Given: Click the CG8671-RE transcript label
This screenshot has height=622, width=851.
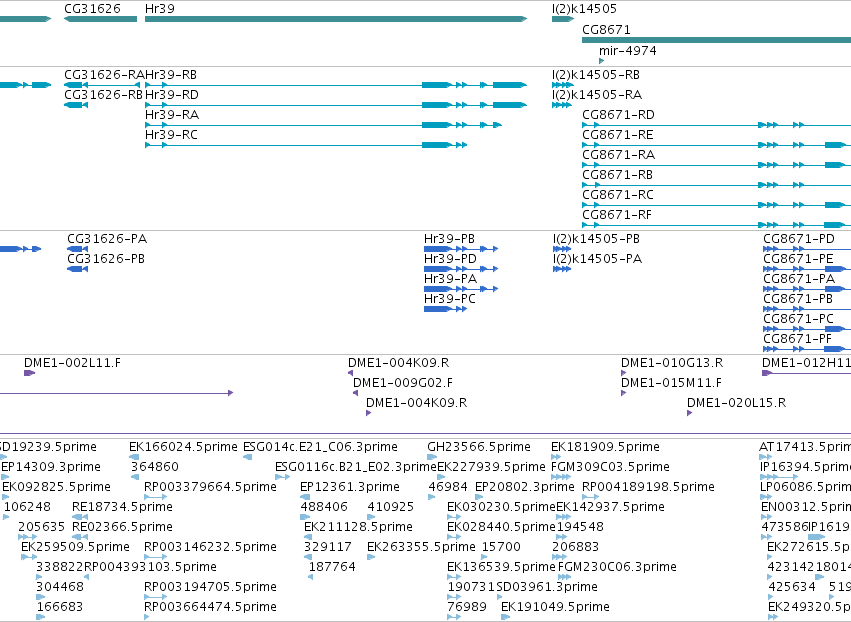Looking at the screenshot, I should click(618, 135).
